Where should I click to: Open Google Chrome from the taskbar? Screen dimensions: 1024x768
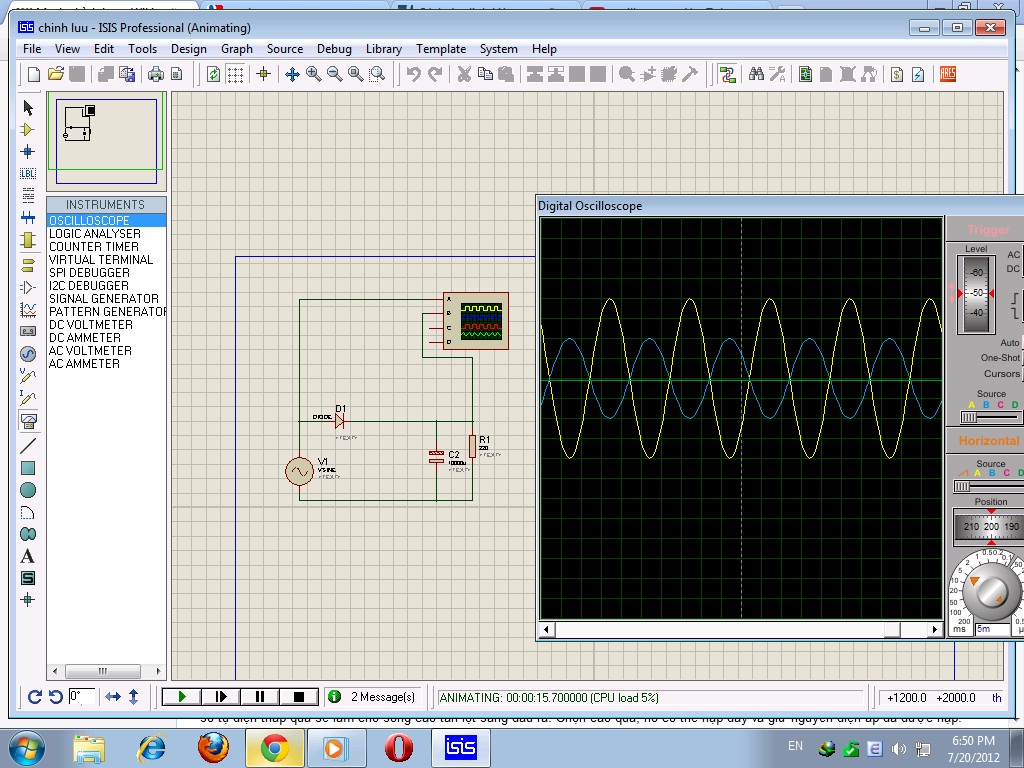click(274, 747)
